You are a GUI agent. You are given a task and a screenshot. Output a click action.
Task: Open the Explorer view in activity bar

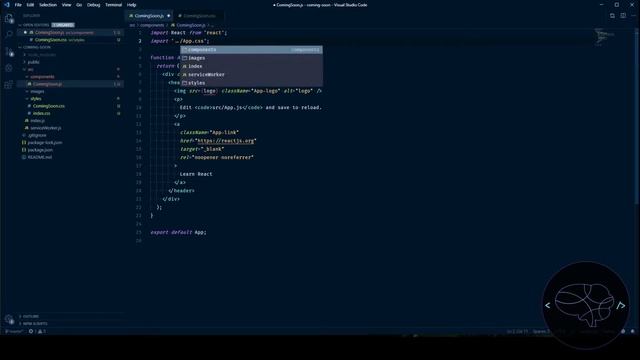(9, 18)
